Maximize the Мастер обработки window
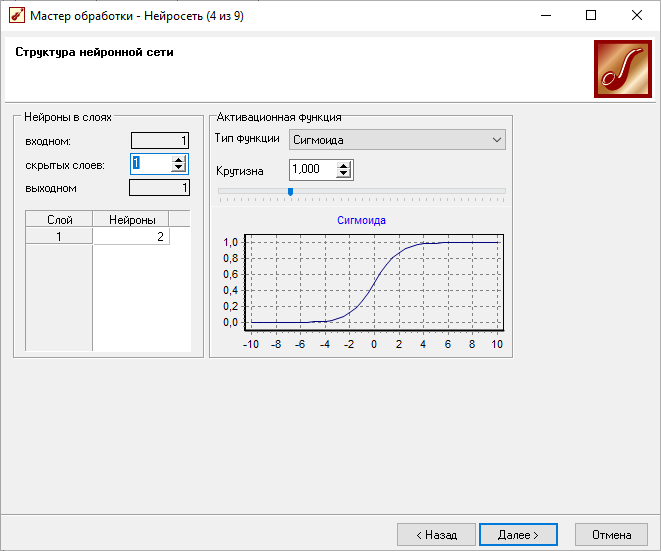The image size is (661, 551). [591, 16]
